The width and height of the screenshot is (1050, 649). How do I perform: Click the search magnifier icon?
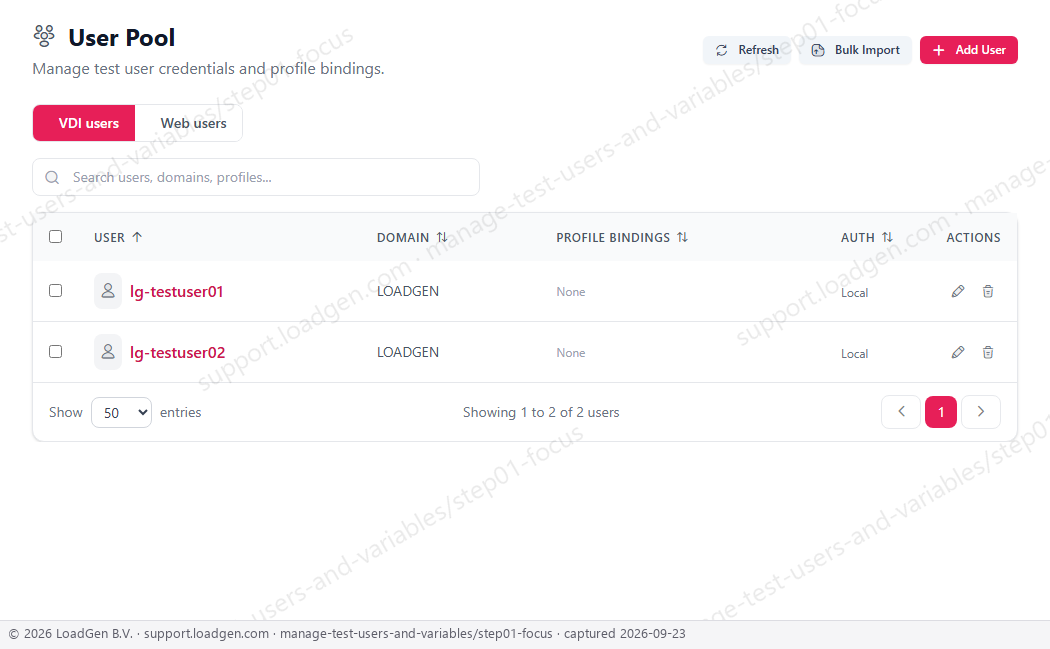(x=52, y=177)
